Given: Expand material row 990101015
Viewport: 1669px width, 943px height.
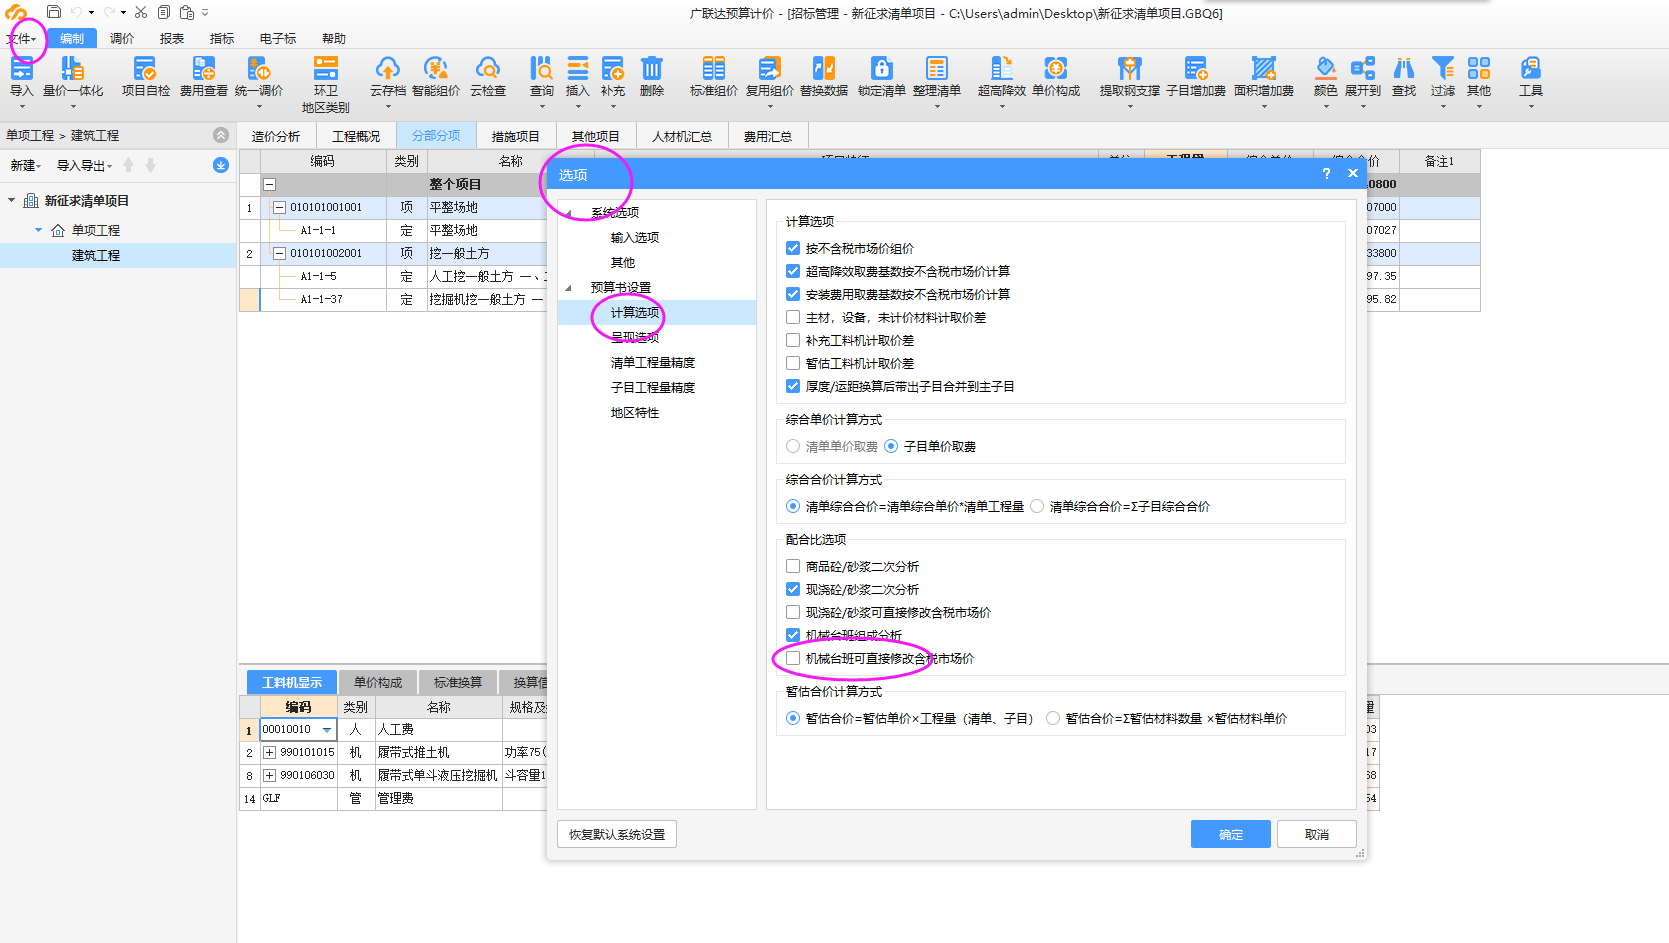Looking at the screenshot, I should click(269, 752).
